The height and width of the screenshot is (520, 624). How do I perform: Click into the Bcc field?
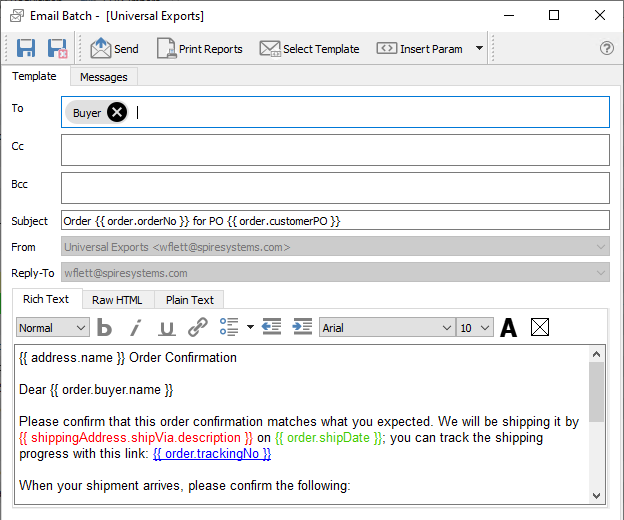335,188
